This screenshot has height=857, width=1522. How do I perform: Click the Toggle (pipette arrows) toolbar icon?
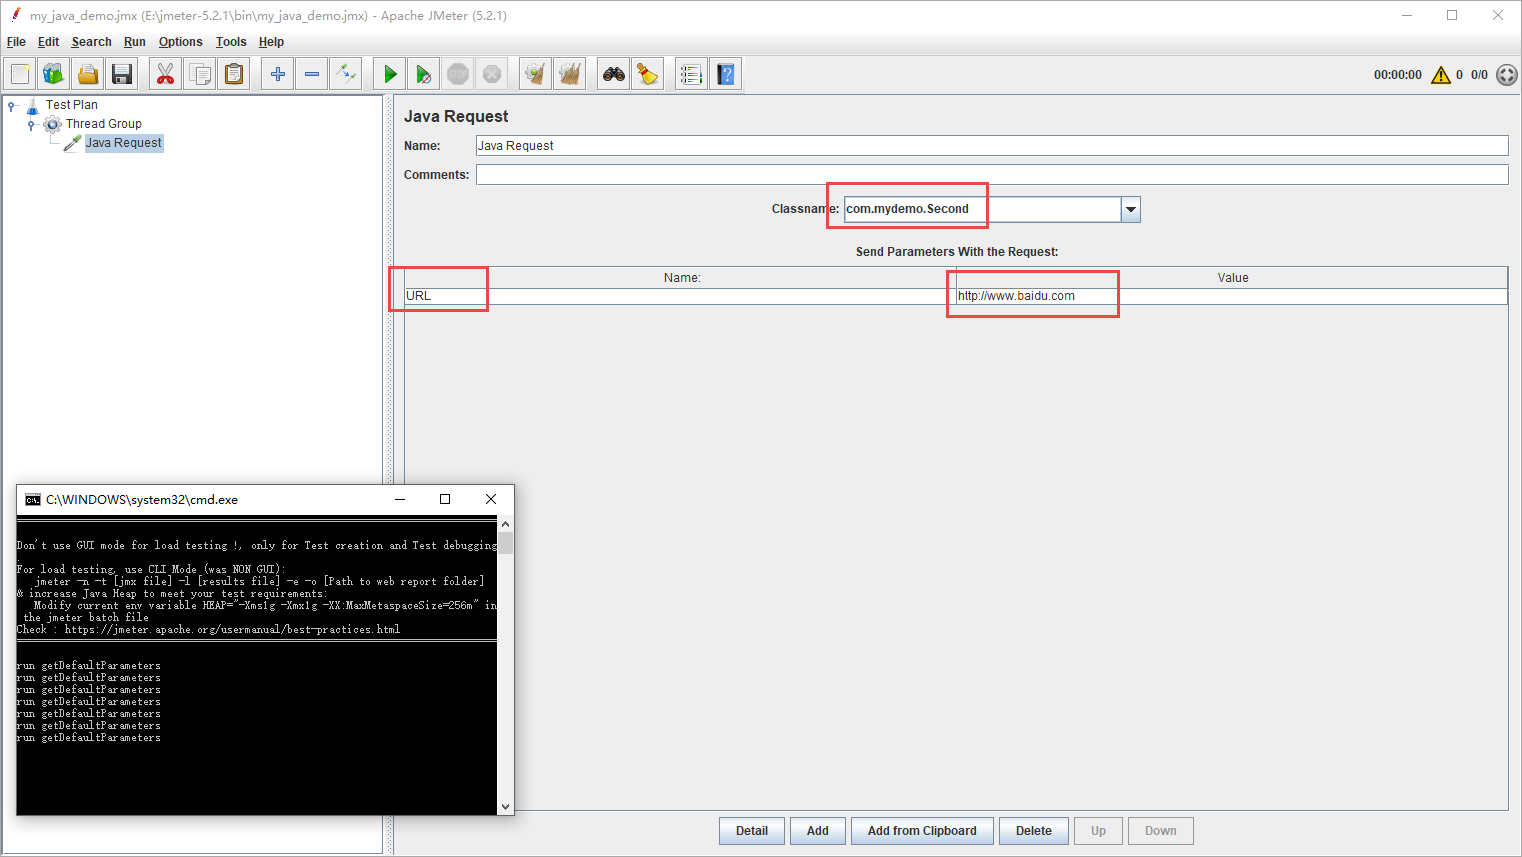(346, 74)
